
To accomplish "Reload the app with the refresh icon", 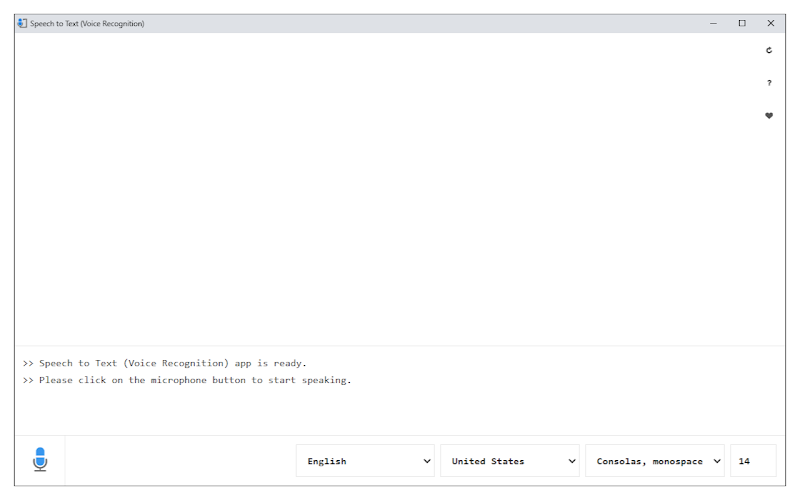I will pos(769,50).
